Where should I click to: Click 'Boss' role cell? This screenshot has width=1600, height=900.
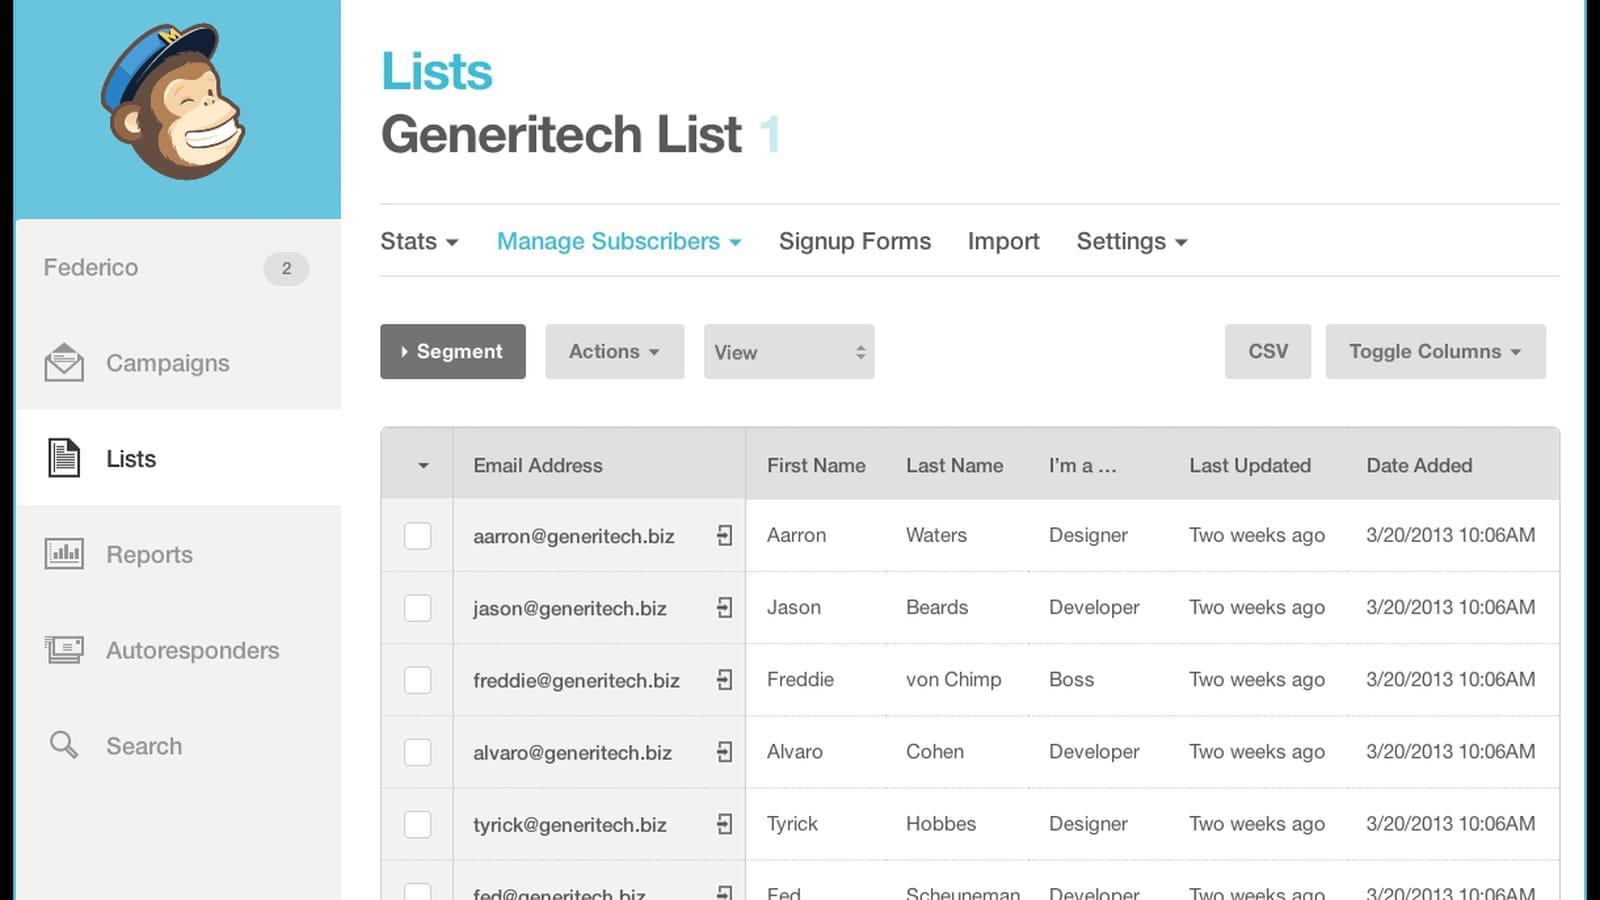(x=1071, y=679)
